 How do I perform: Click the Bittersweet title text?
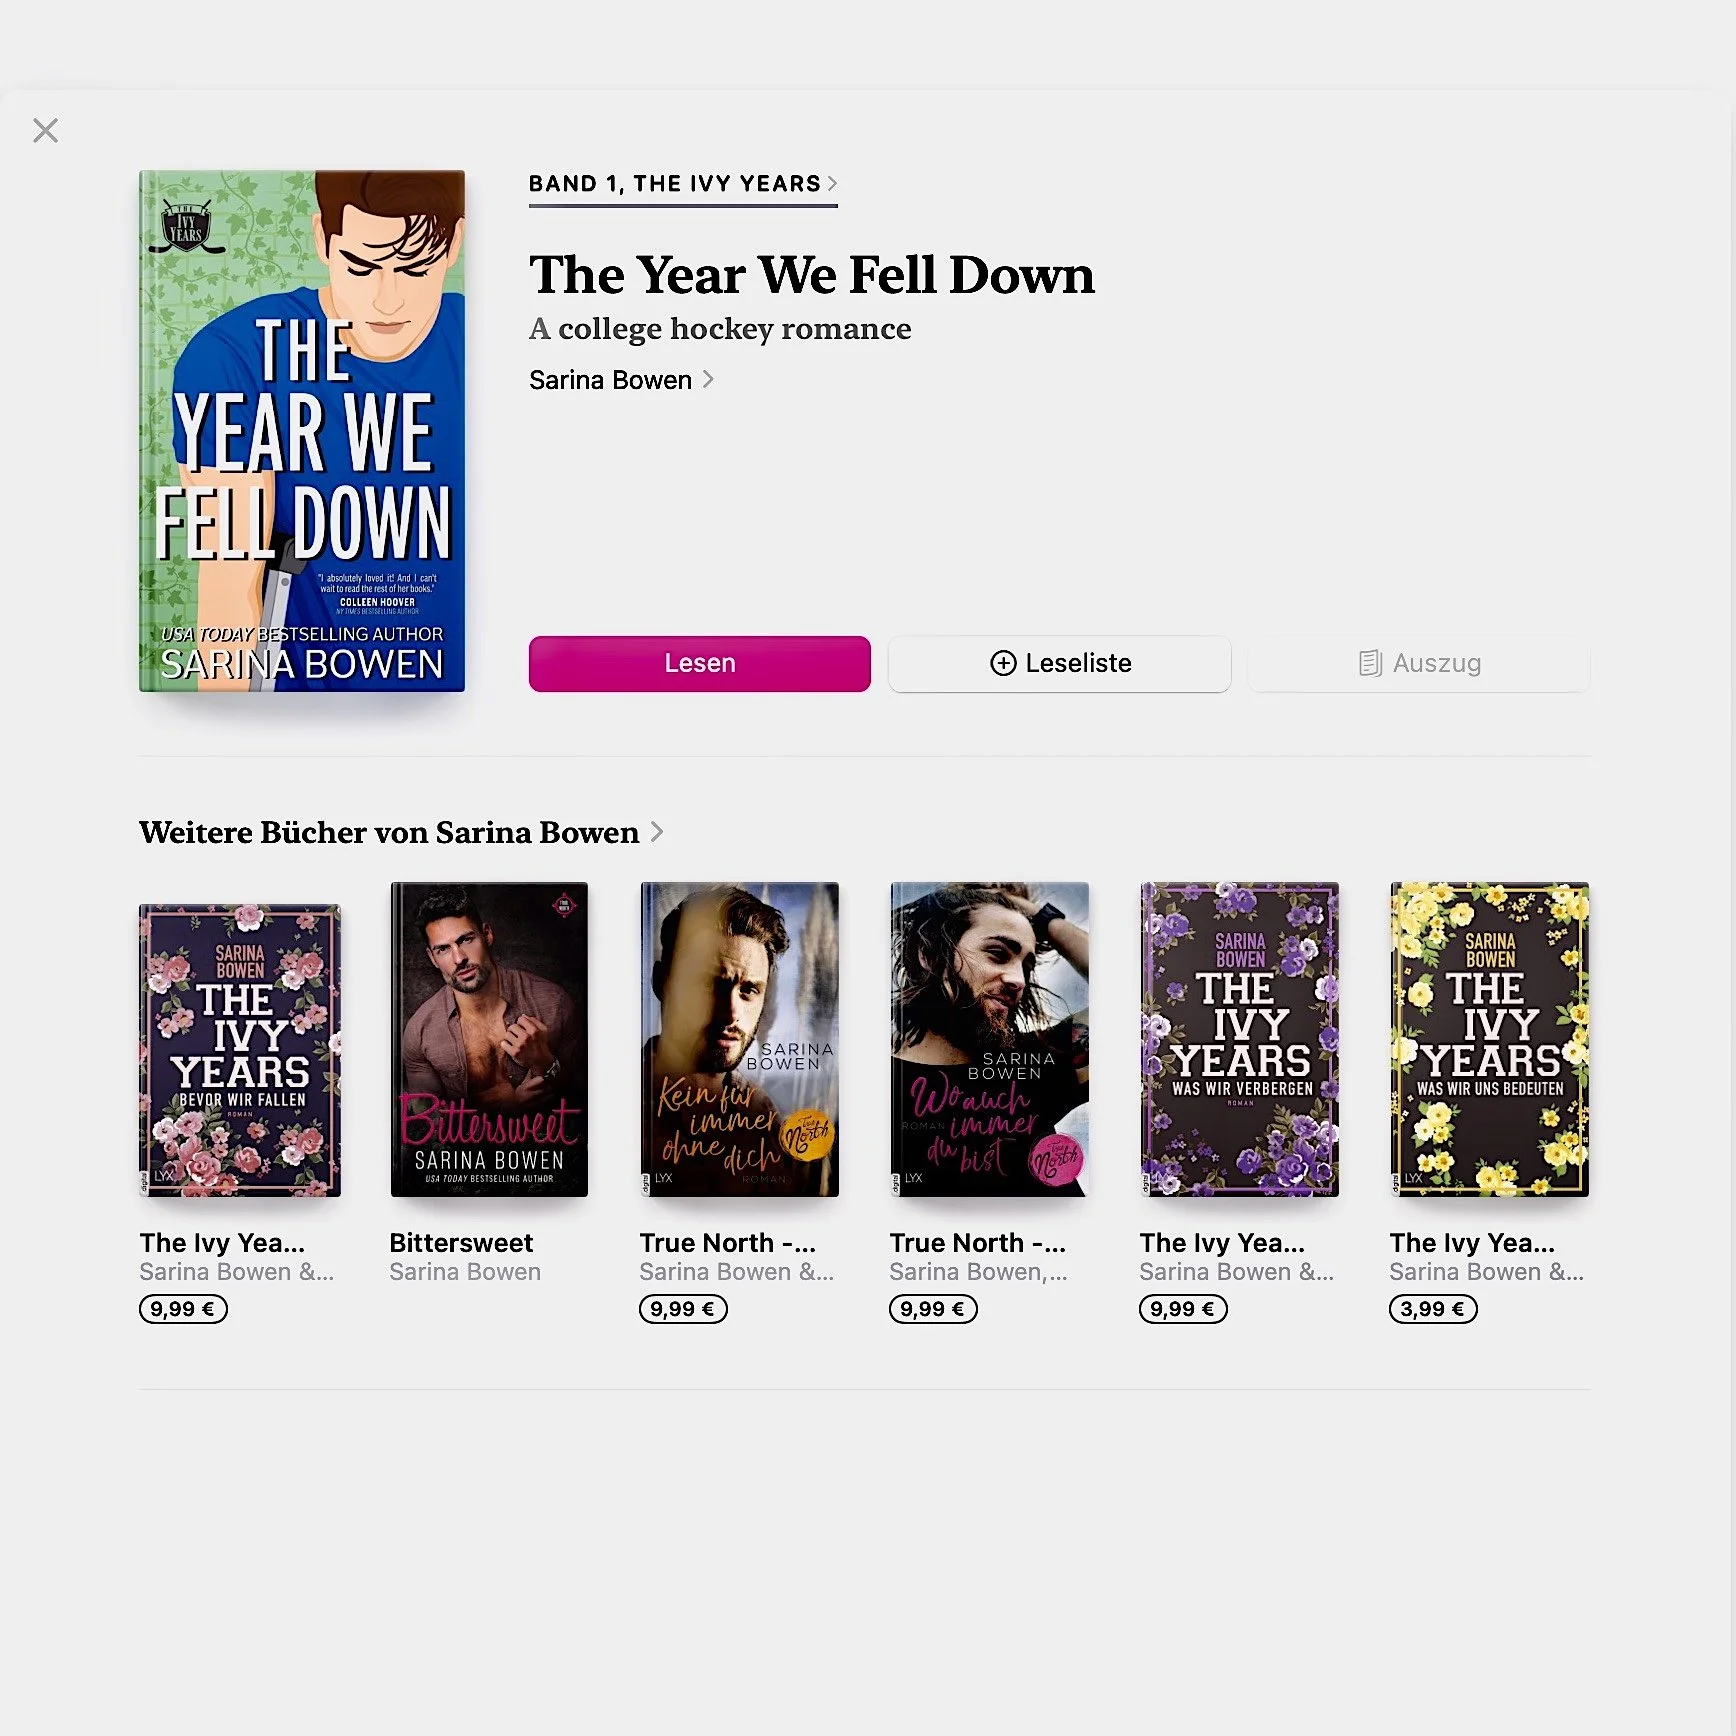(461, 1243)
